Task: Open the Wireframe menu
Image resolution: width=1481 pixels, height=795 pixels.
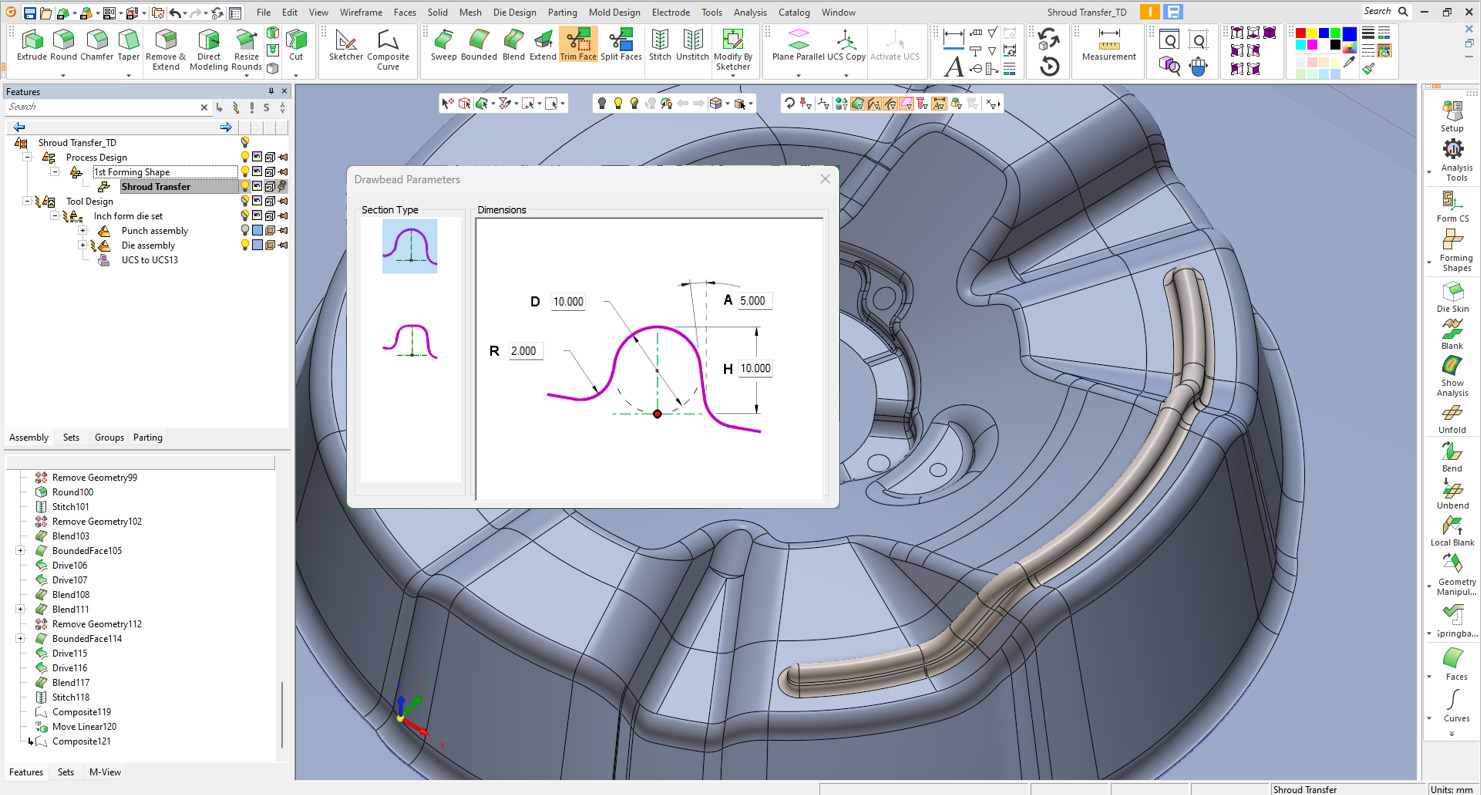Action: point(361,12)
